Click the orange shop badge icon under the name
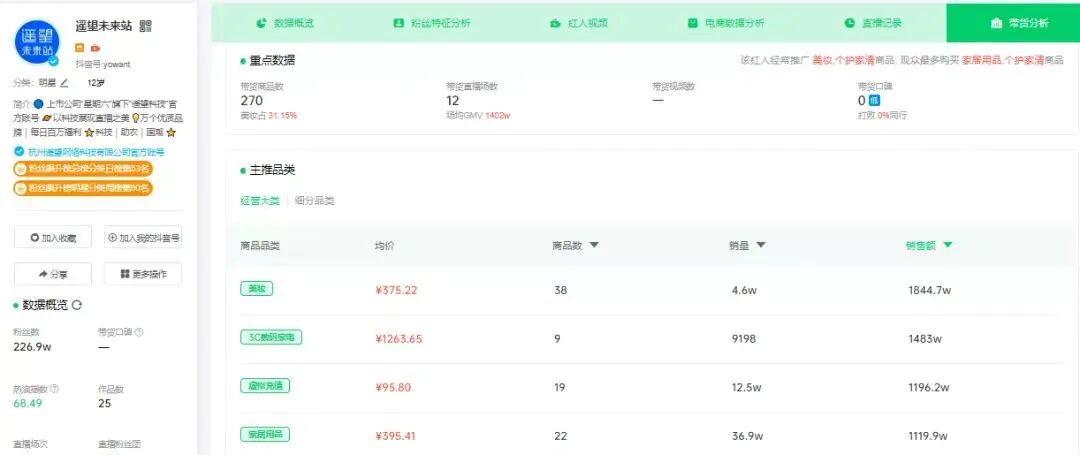This screenshot has width=1080, height=455. click(x=81, y=48)
